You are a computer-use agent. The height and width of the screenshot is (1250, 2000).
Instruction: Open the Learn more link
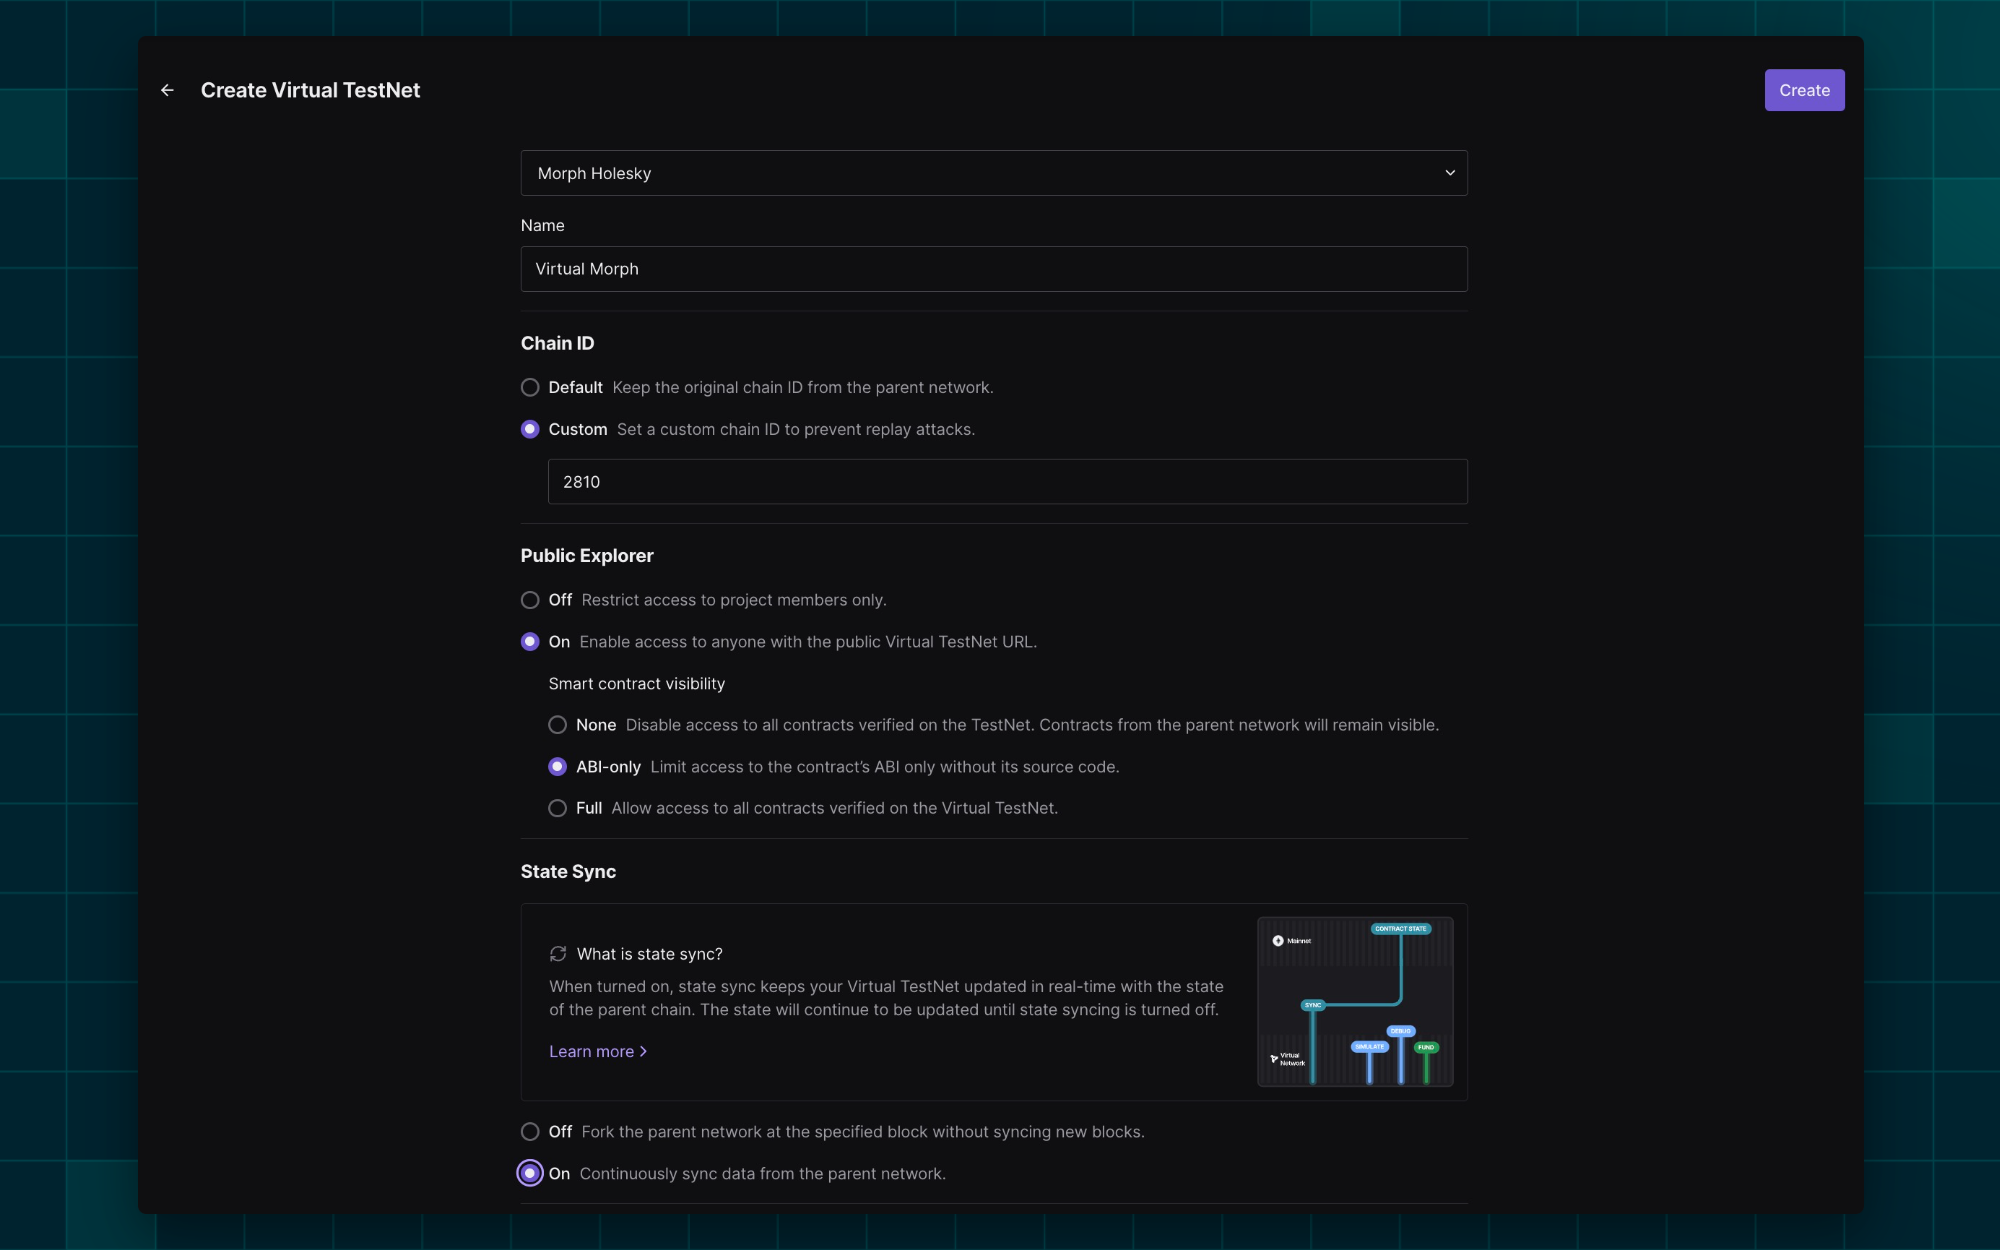(590, 1051)
